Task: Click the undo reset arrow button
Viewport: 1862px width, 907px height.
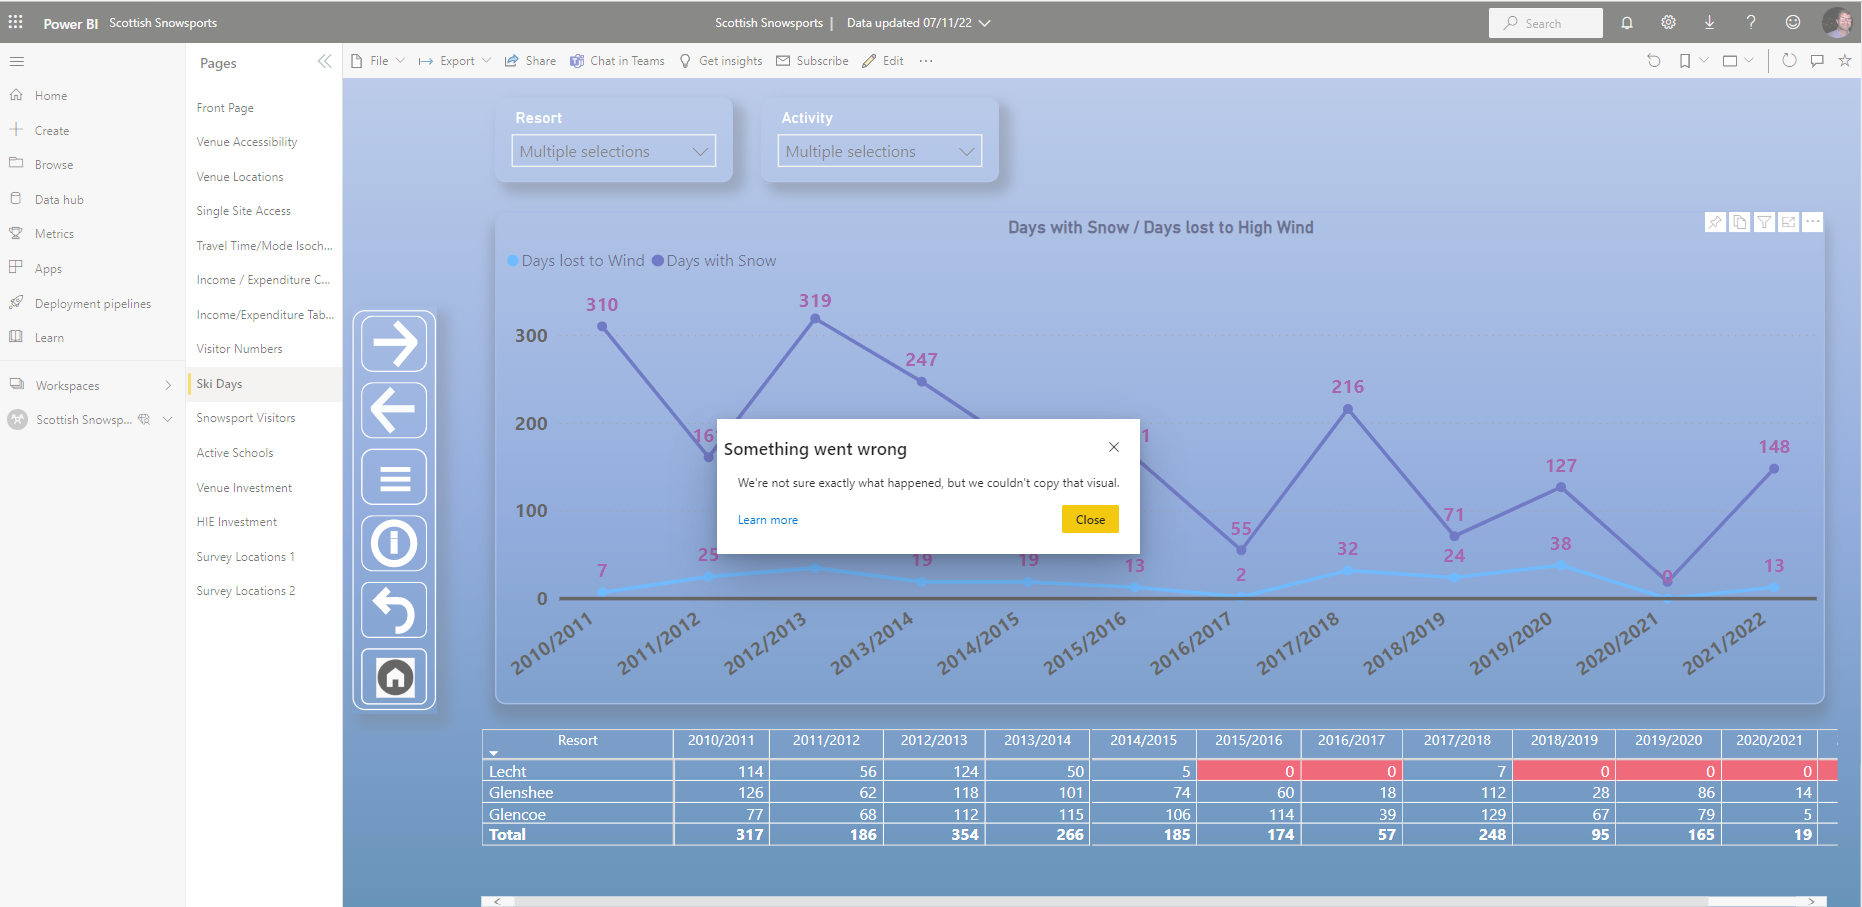Action: click(395, 610)
